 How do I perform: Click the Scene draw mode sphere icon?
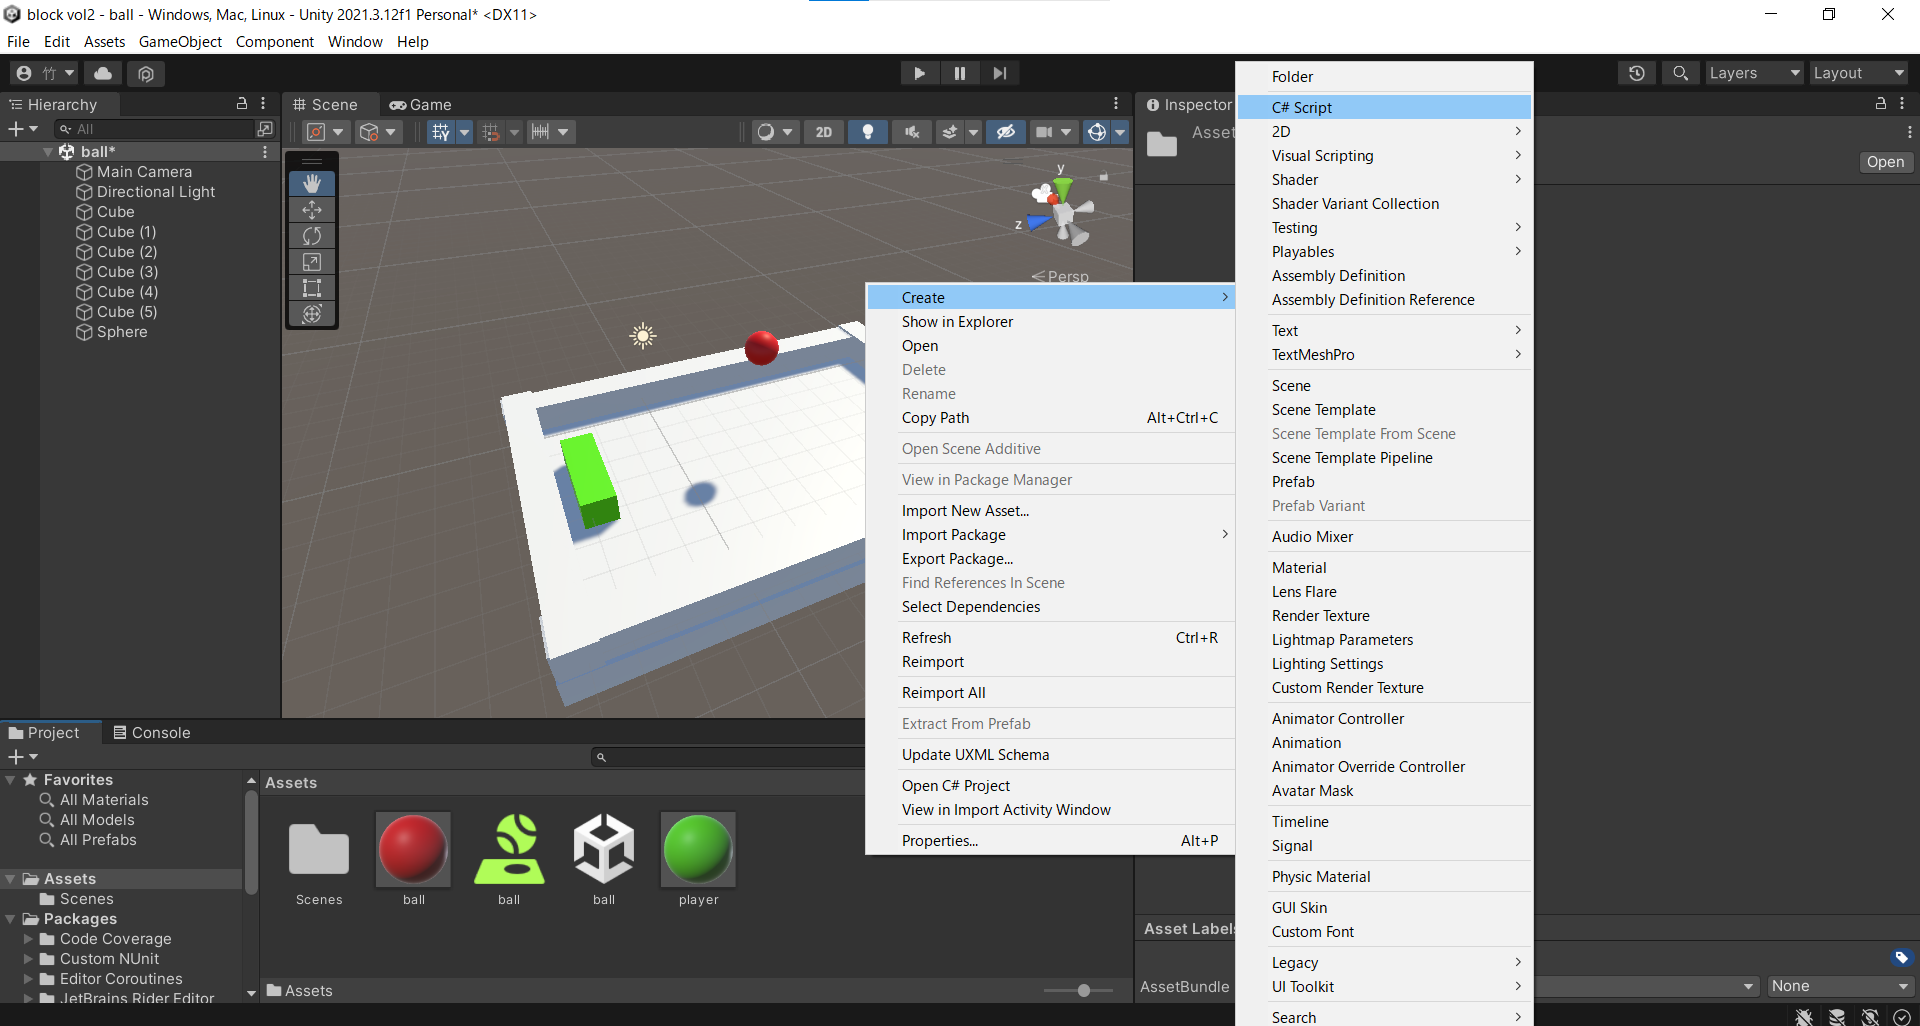coord(766,132)
